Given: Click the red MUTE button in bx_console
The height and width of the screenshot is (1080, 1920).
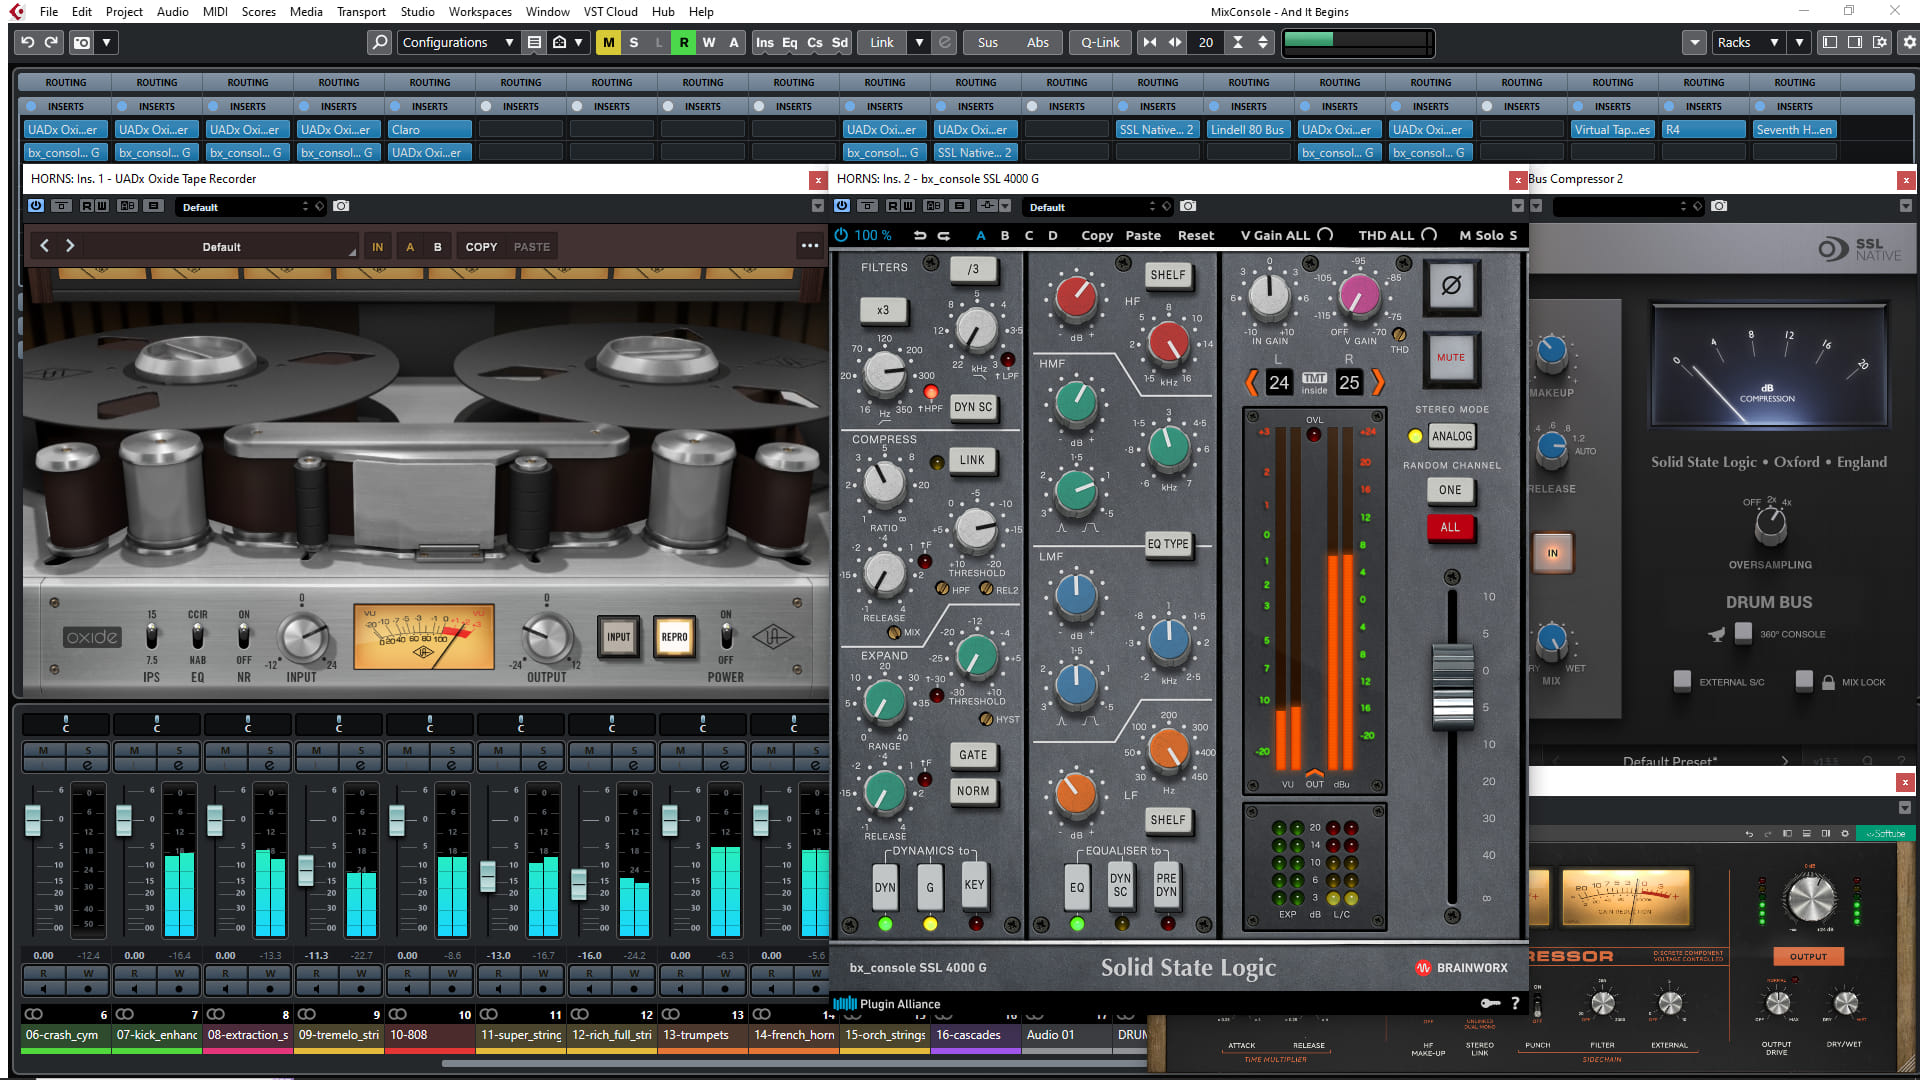Looking at the screenshot, I should tap(1451, 357).
